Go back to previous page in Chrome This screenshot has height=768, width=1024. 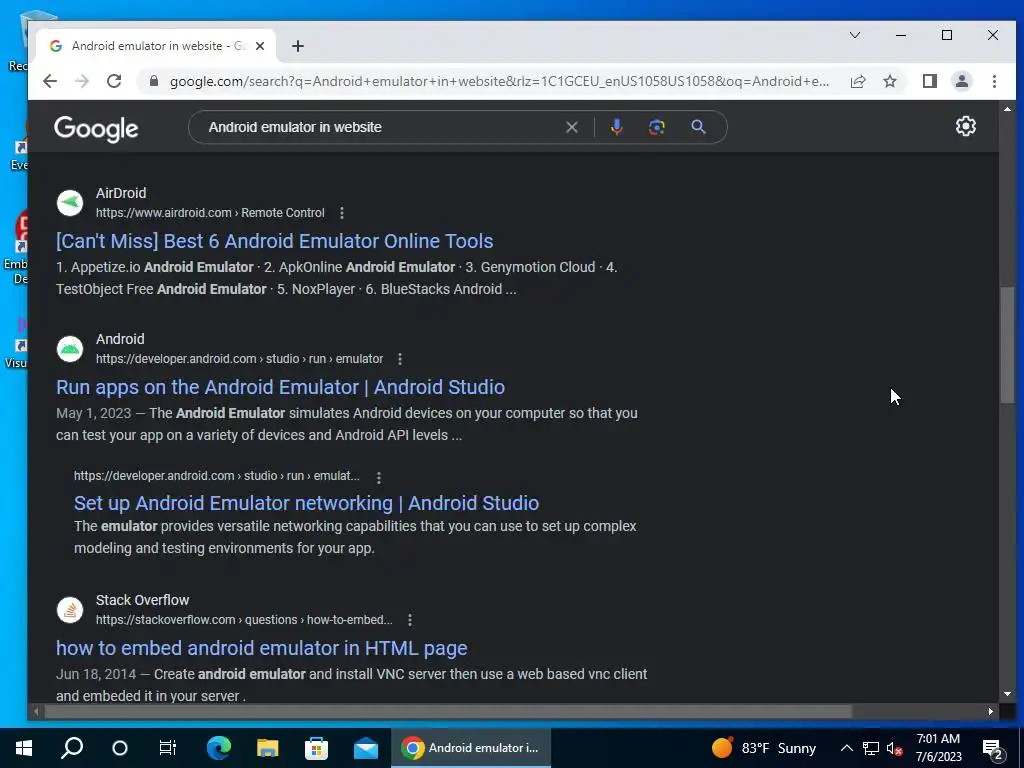[x=50, y=81]
